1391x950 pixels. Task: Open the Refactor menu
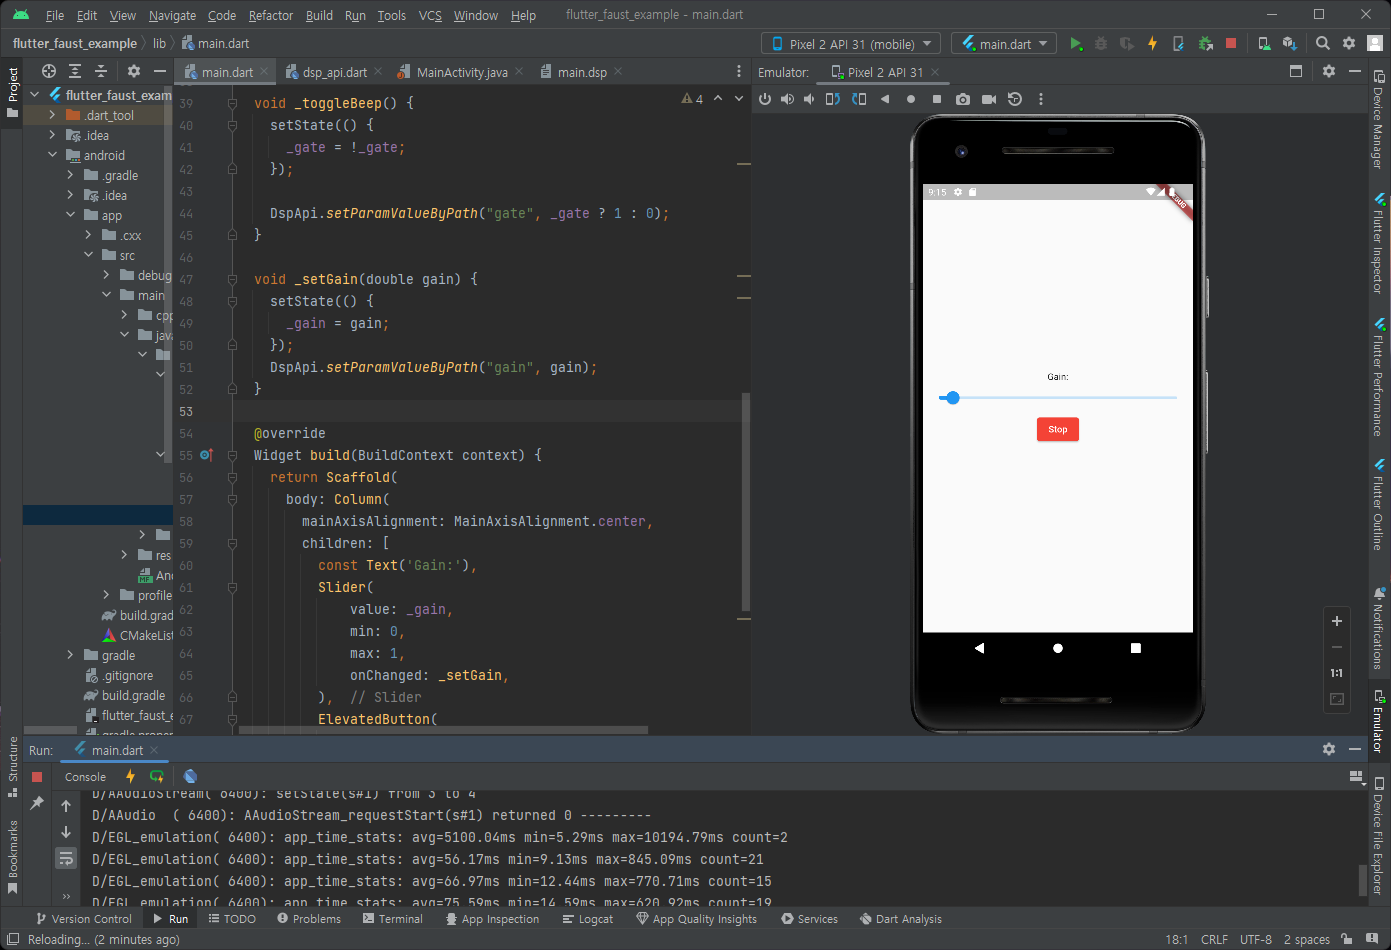(x=271, y=15)
